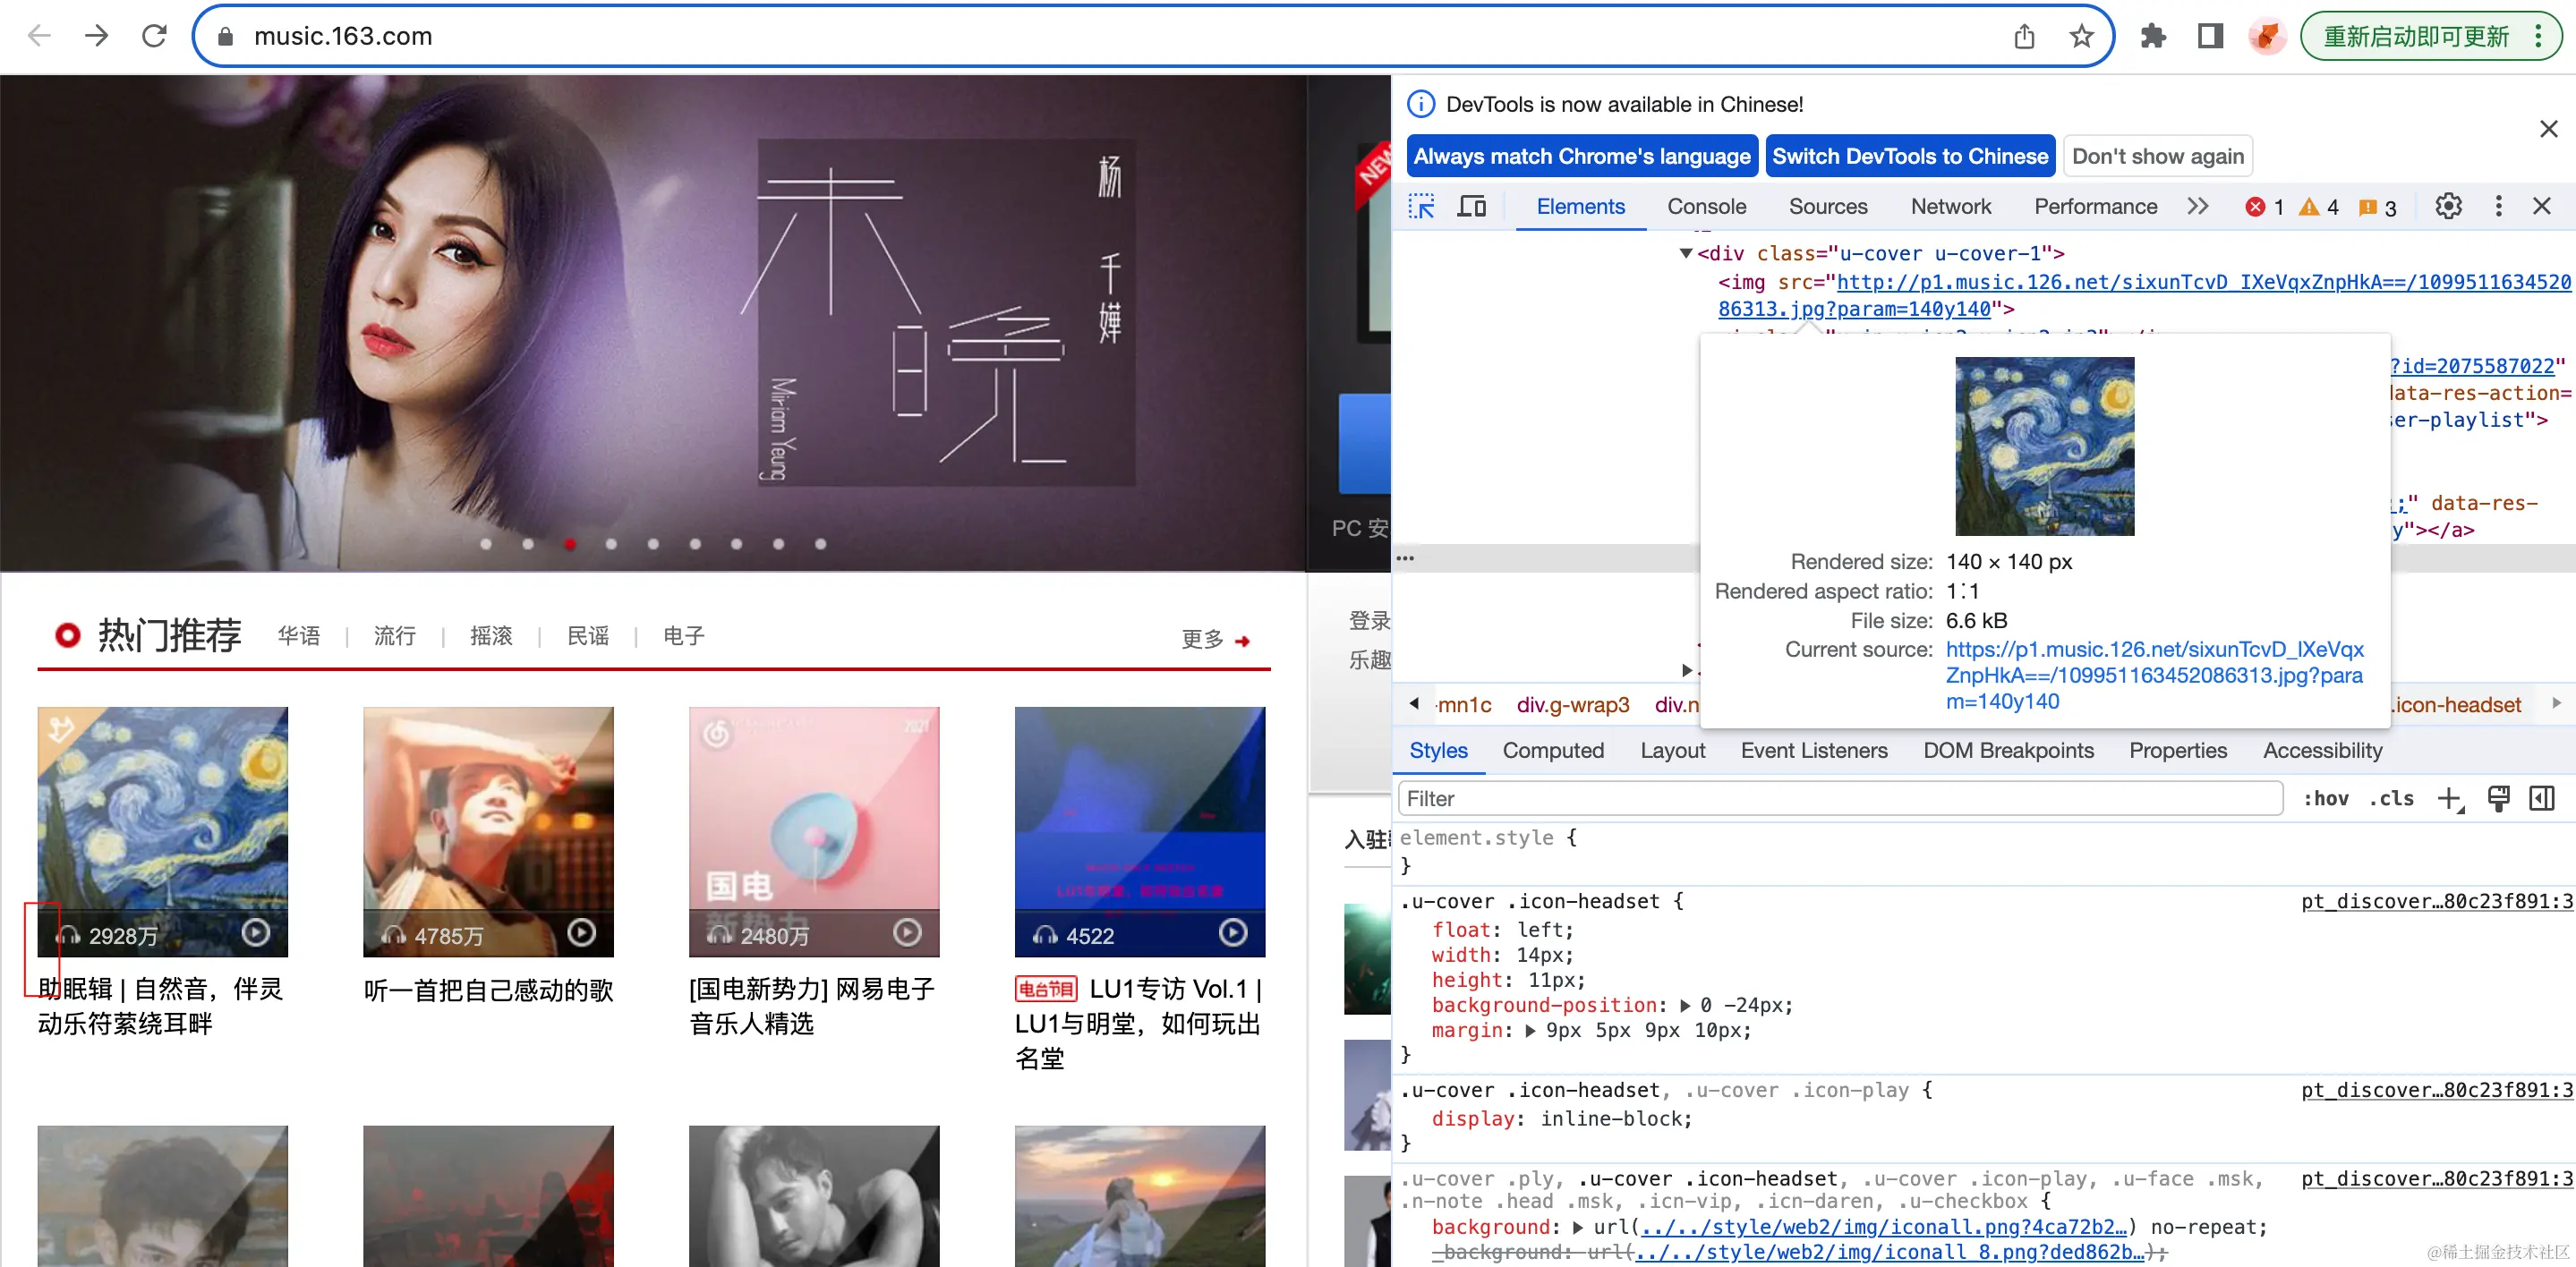Screen dimensions: 2576x1267
Task: View the DevTools warnings count badge
Action: 2318,207
